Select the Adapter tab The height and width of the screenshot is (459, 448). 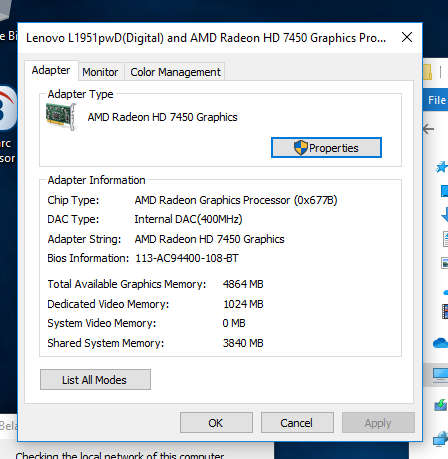pos(51,70)
